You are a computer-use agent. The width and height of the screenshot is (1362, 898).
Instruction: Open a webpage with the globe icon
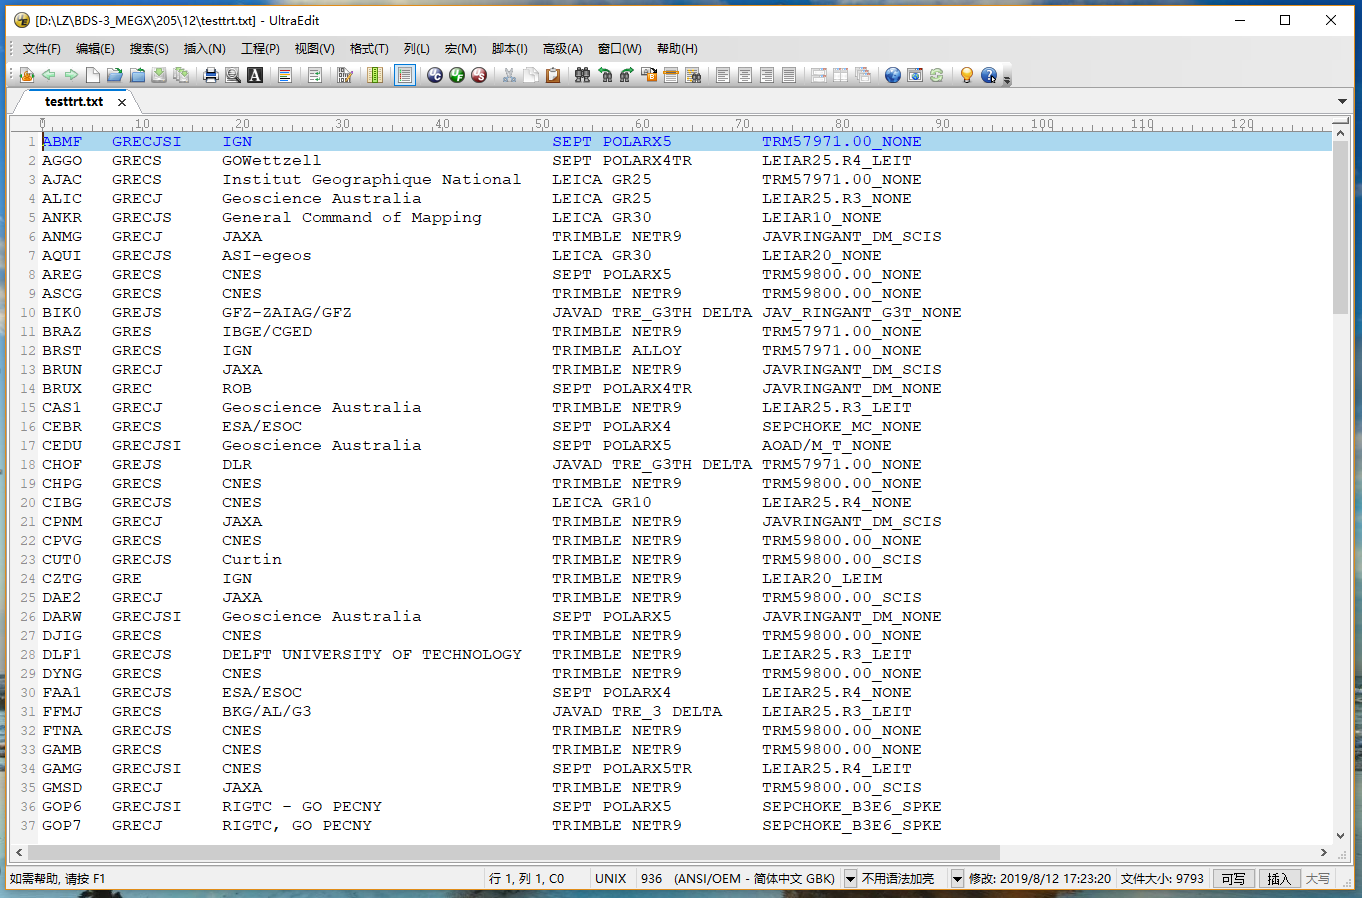(x=893, y=75)
